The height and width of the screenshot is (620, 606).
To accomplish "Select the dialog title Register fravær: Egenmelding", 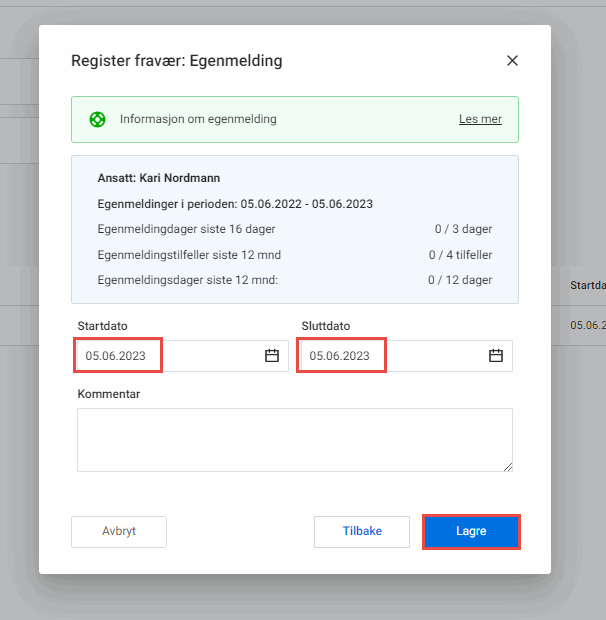I will (x=176, y=61).
